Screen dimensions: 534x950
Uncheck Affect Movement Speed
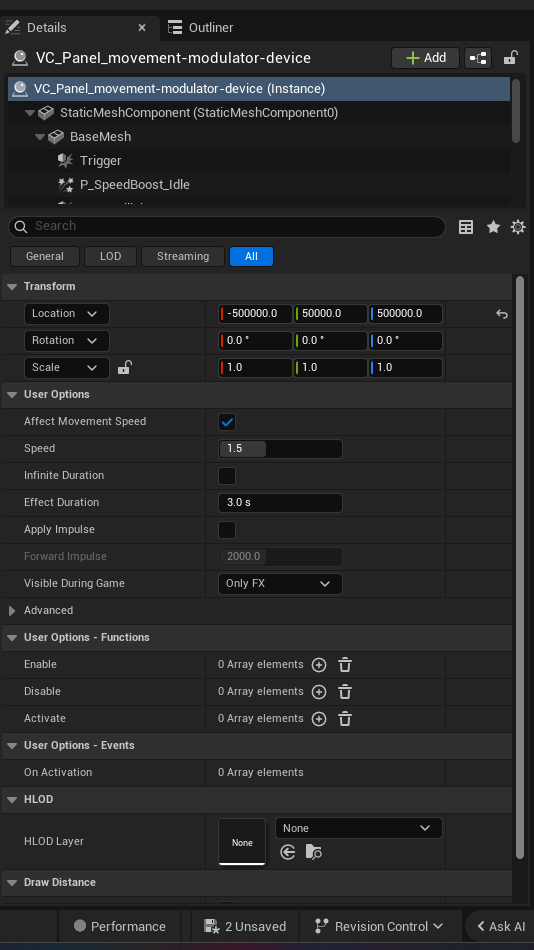point(227,422)
